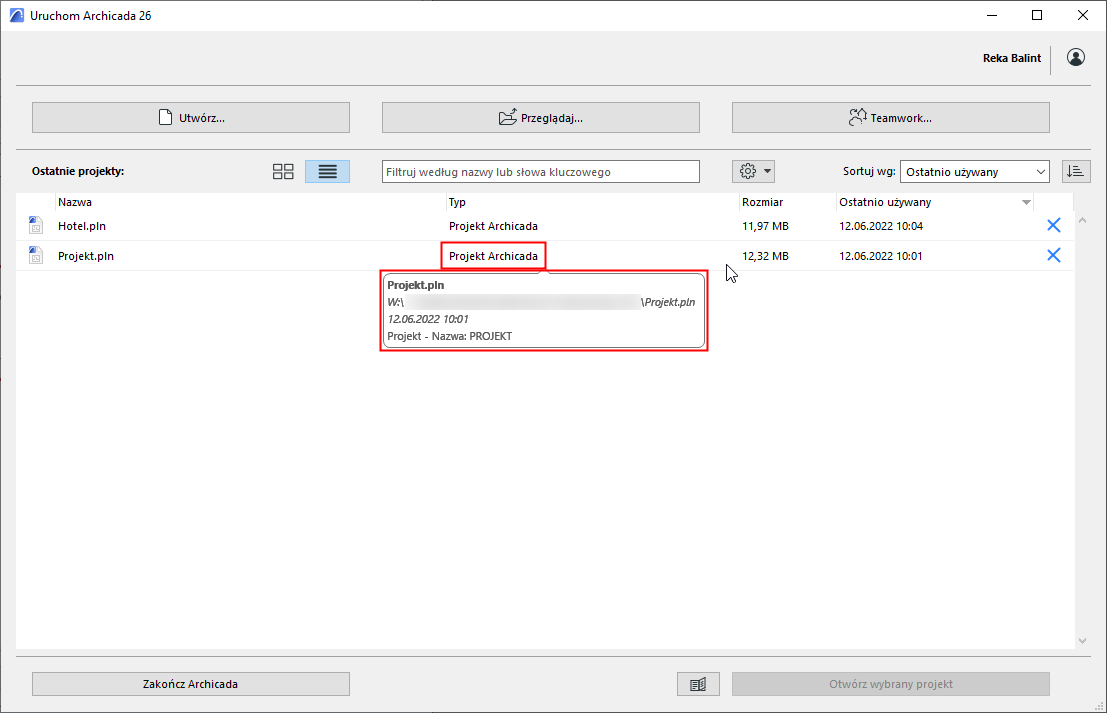The width and height of the screenshot is (1107, 713).
Task: Open the 'Sortuj wg' combo box
Action: point(974,172)
